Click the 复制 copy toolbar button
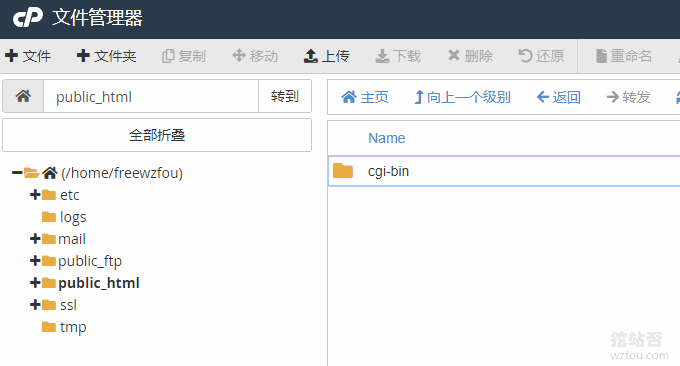 tap(183, 56)
